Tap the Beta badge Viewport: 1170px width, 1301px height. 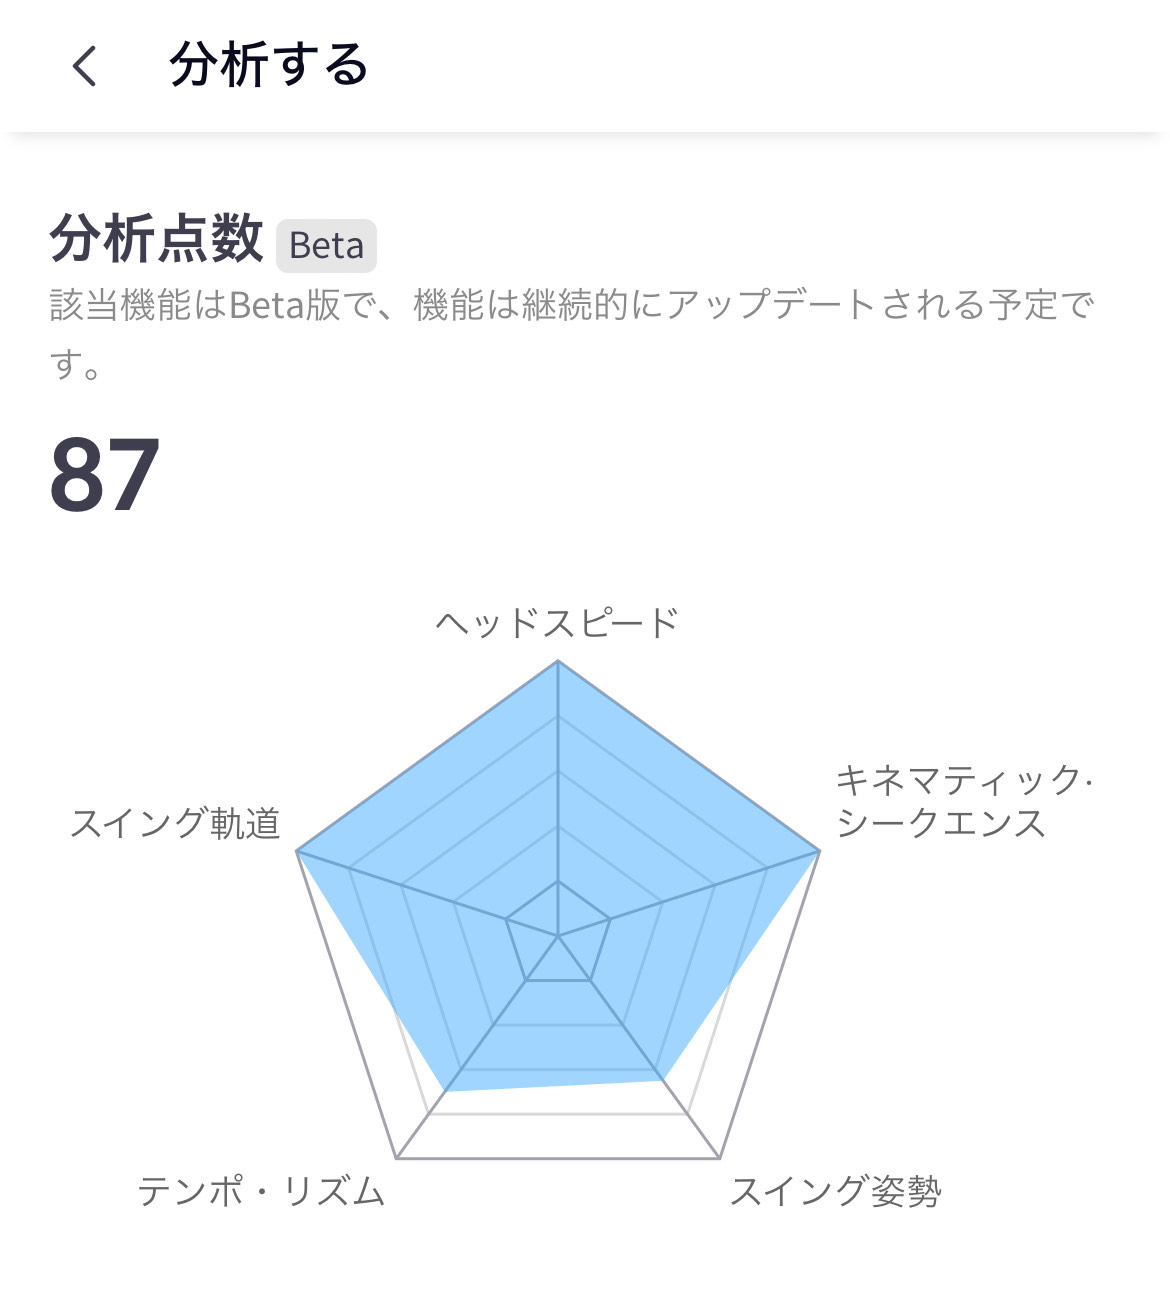coord(327,246)
